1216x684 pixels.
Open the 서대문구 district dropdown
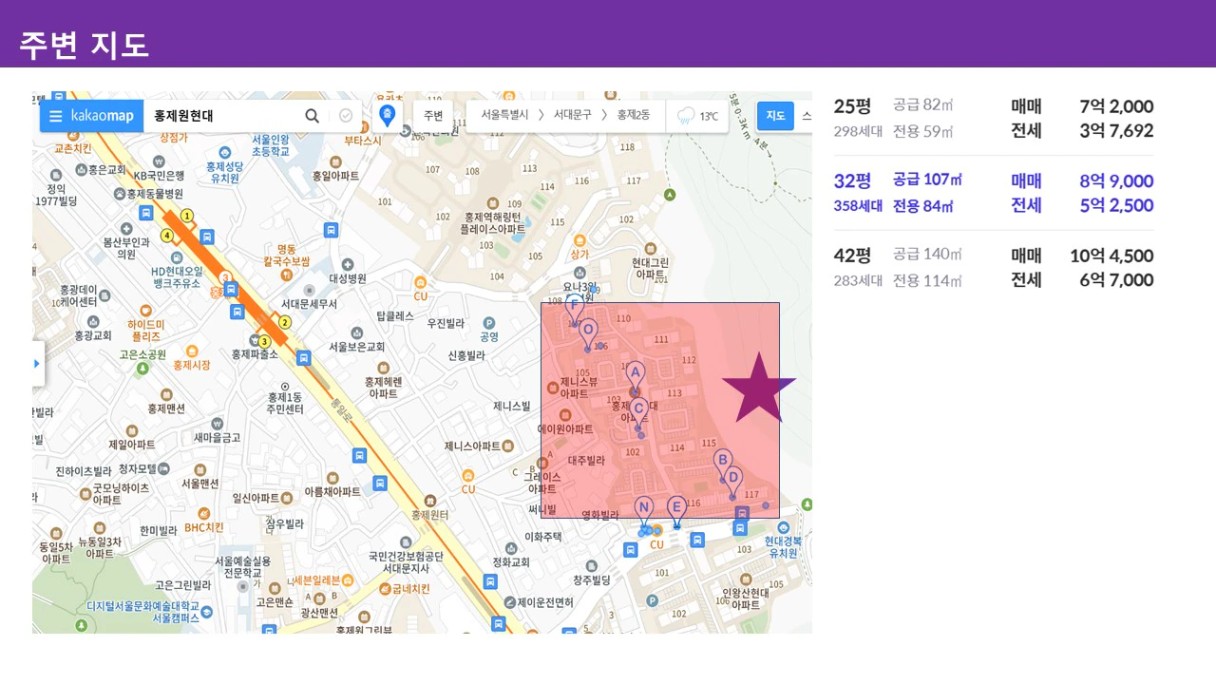tap(573, 116)
